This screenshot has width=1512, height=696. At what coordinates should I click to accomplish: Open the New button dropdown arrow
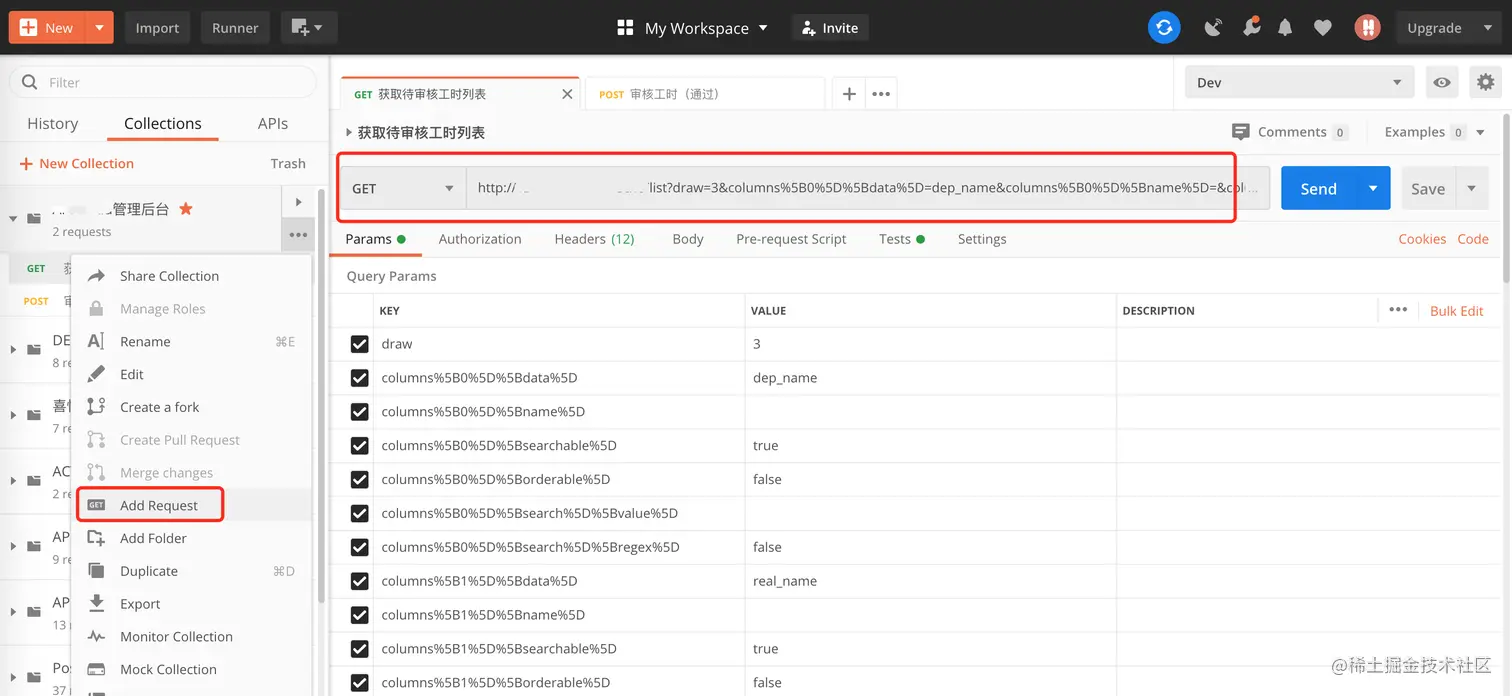99,28
